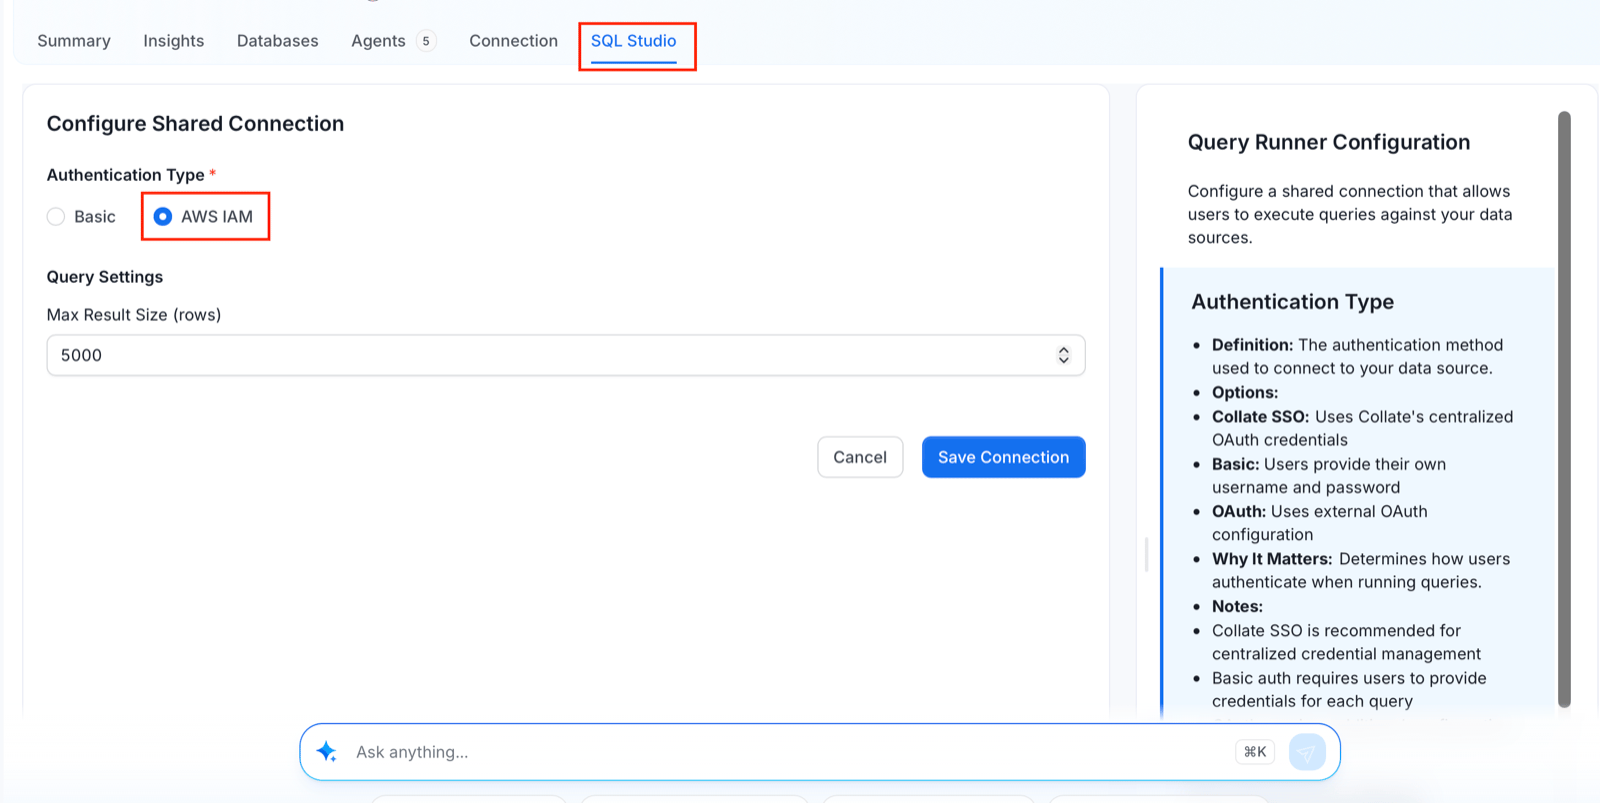Click the Authentication Type help section heading
The image size is (1600, 803).
1292,302
